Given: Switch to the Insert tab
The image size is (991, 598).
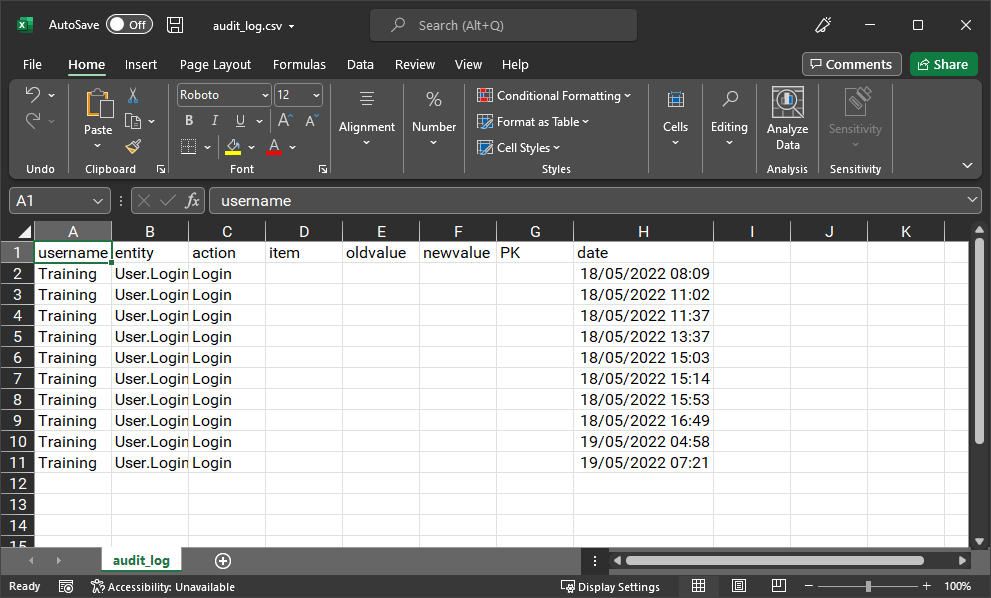Looking at the screenshot, I should 140,64.
